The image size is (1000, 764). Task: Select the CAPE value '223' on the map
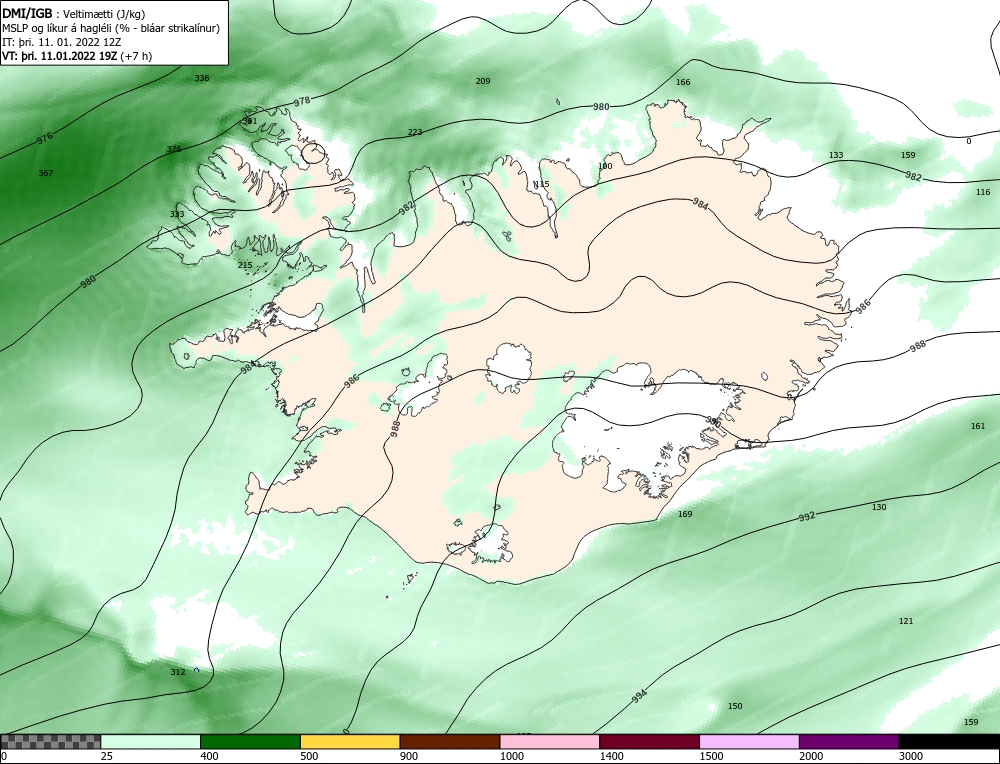[x=415, y=133]
